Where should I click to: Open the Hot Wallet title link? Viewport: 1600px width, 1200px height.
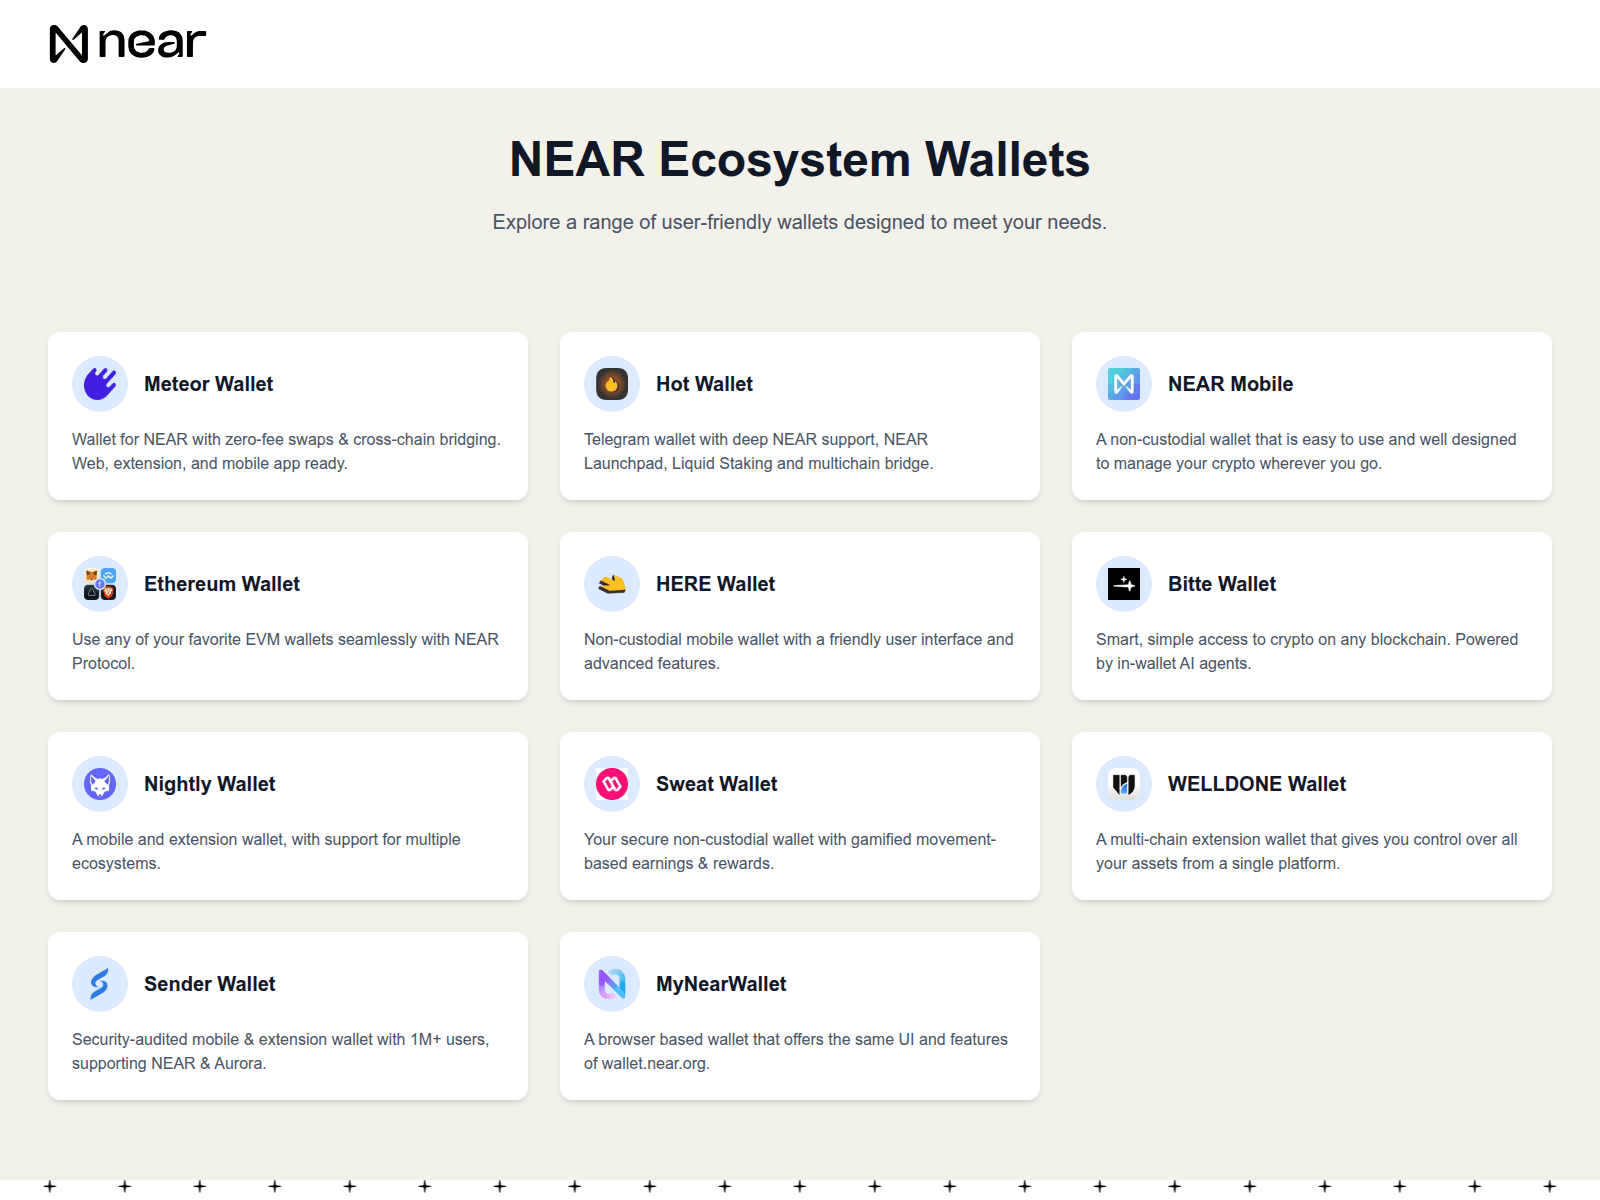(704, 384)
